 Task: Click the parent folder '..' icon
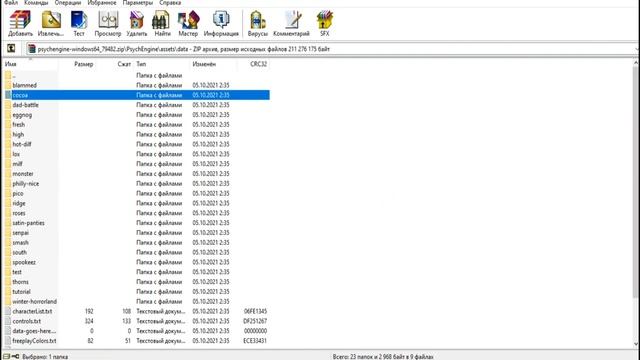point(8,76)
